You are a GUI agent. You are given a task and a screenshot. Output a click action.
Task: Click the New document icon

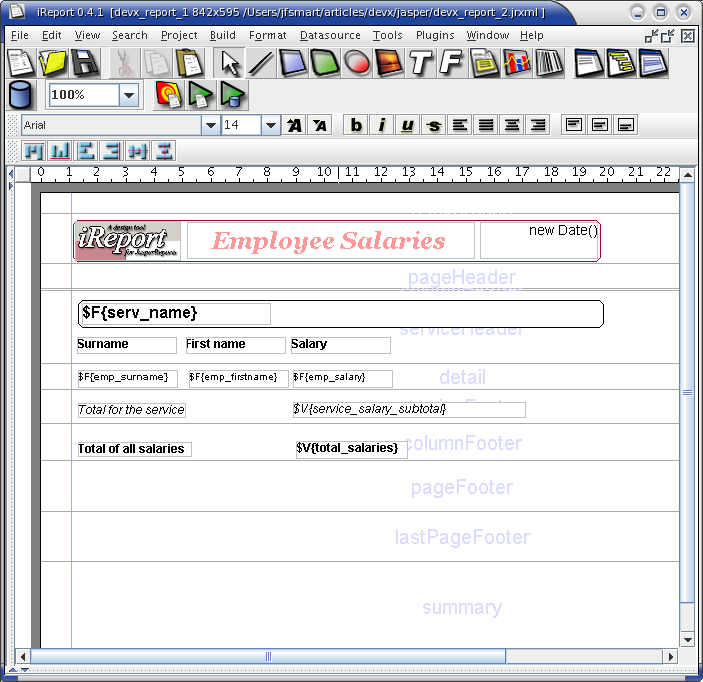[20, 63]
